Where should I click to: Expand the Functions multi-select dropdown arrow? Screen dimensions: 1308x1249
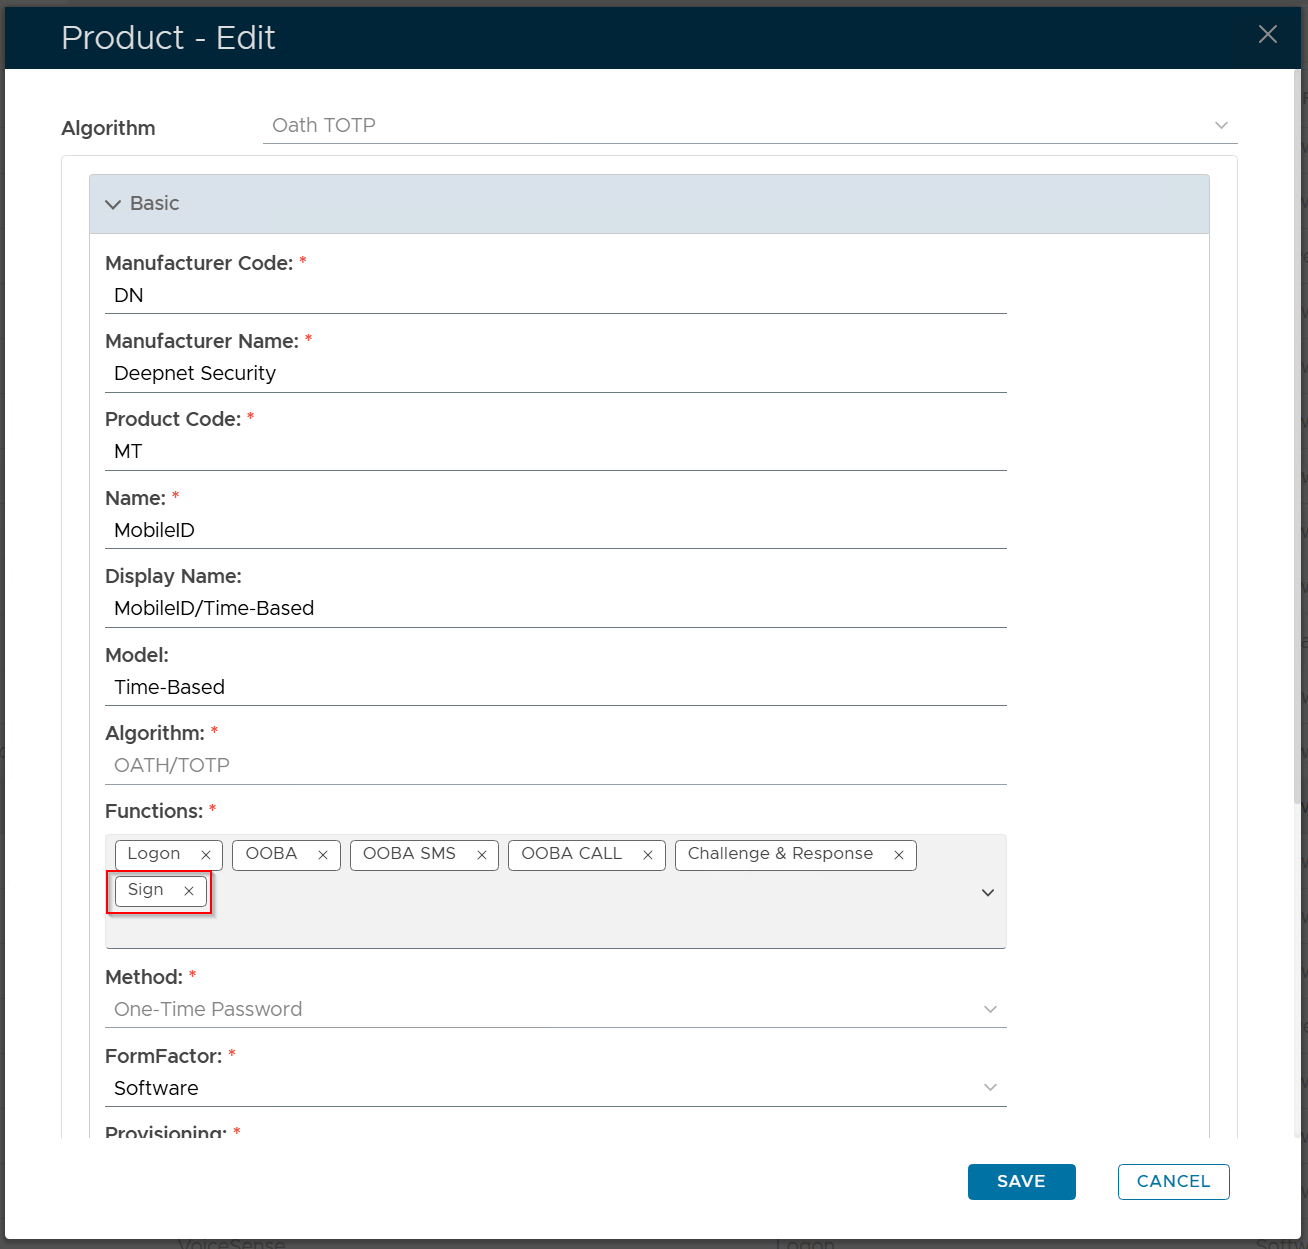(988, 892)
